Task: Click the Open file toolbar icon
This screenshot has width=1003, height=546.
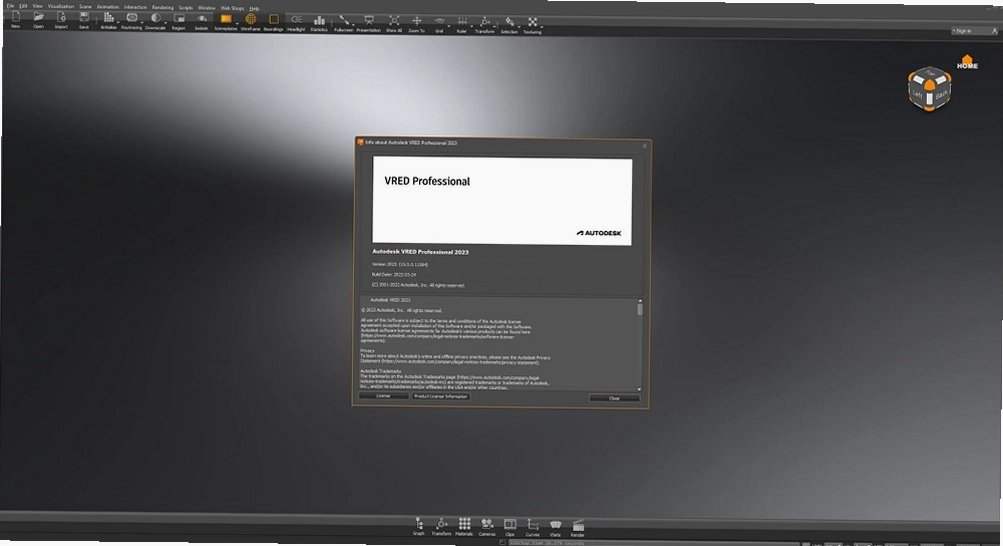Action: [x=38, y=19]
